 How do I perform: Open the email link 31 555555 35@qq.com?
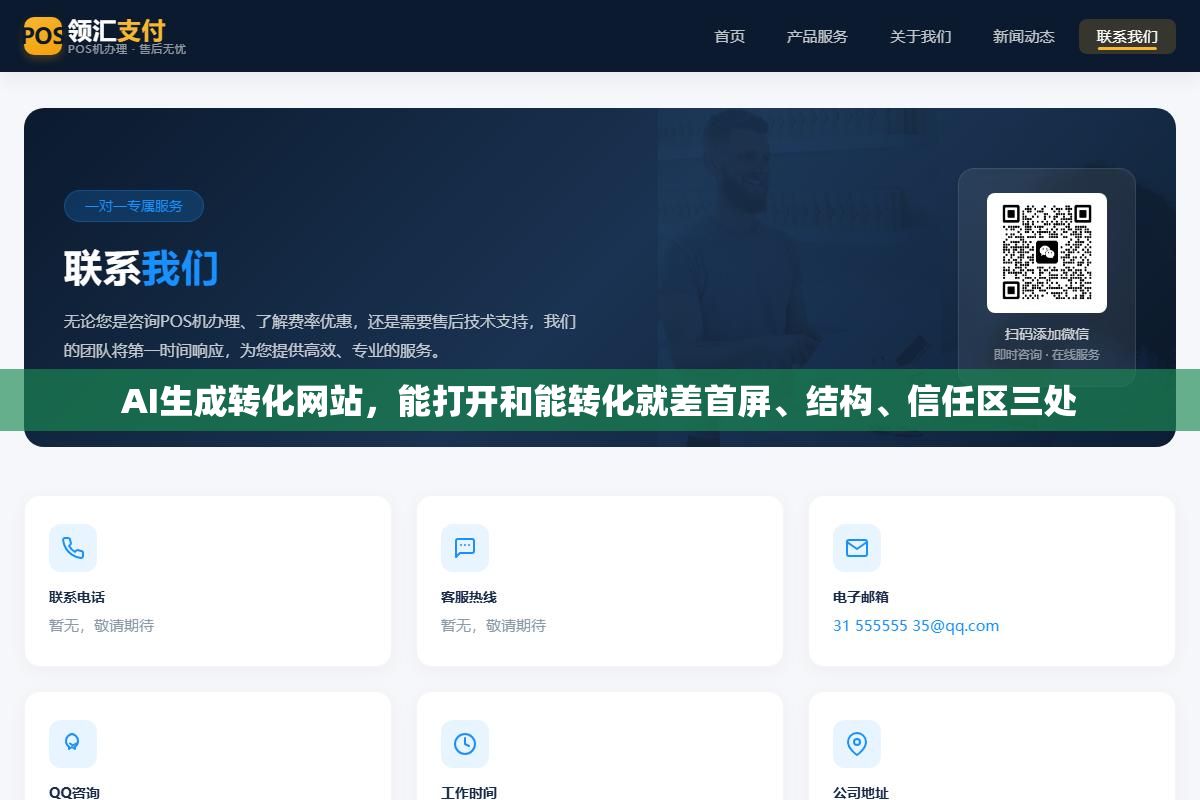coord(916,625)
